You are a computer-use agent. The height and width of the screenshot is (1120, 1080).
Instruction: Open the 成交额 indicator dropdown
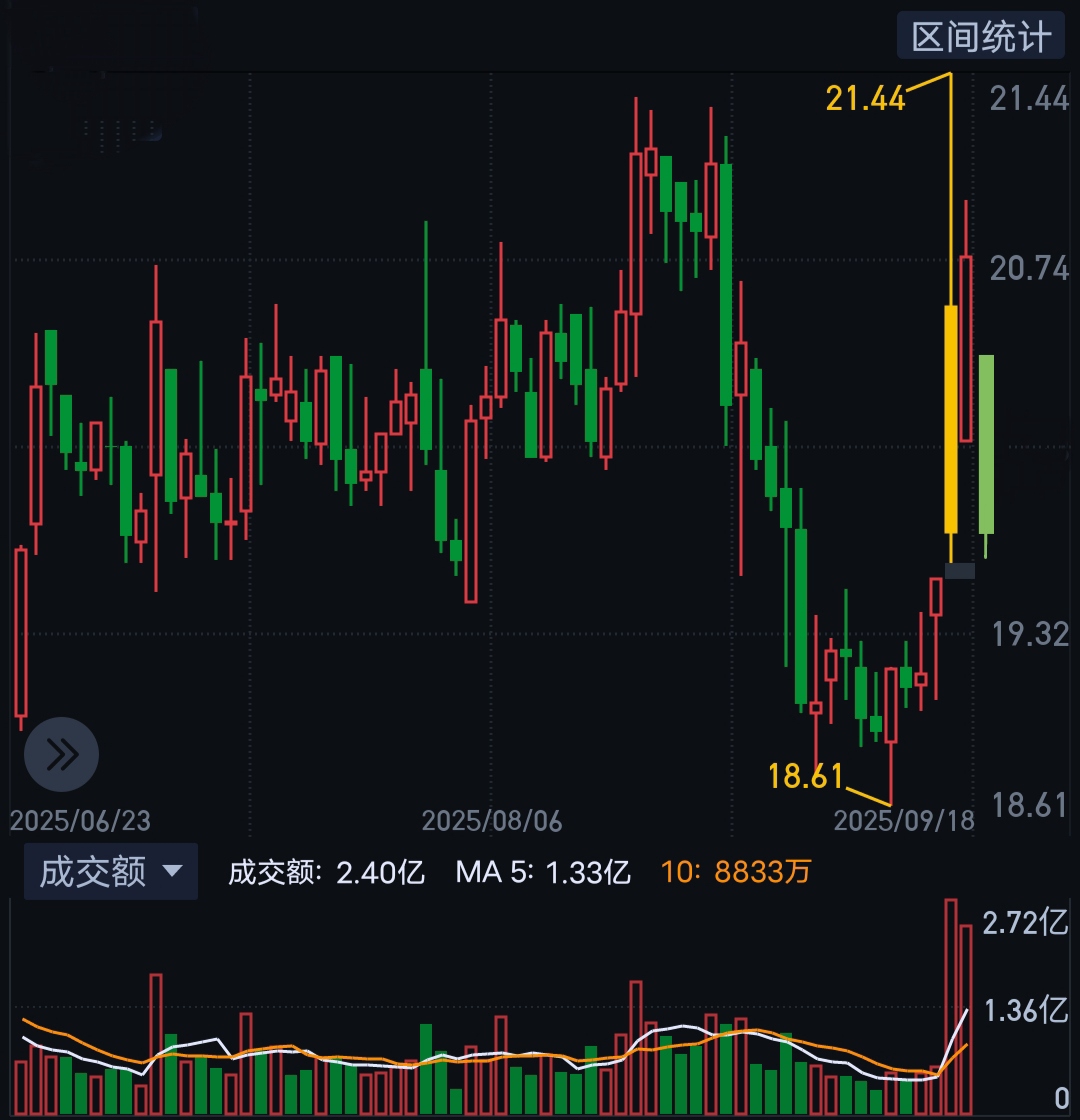[x=111, y=871]
